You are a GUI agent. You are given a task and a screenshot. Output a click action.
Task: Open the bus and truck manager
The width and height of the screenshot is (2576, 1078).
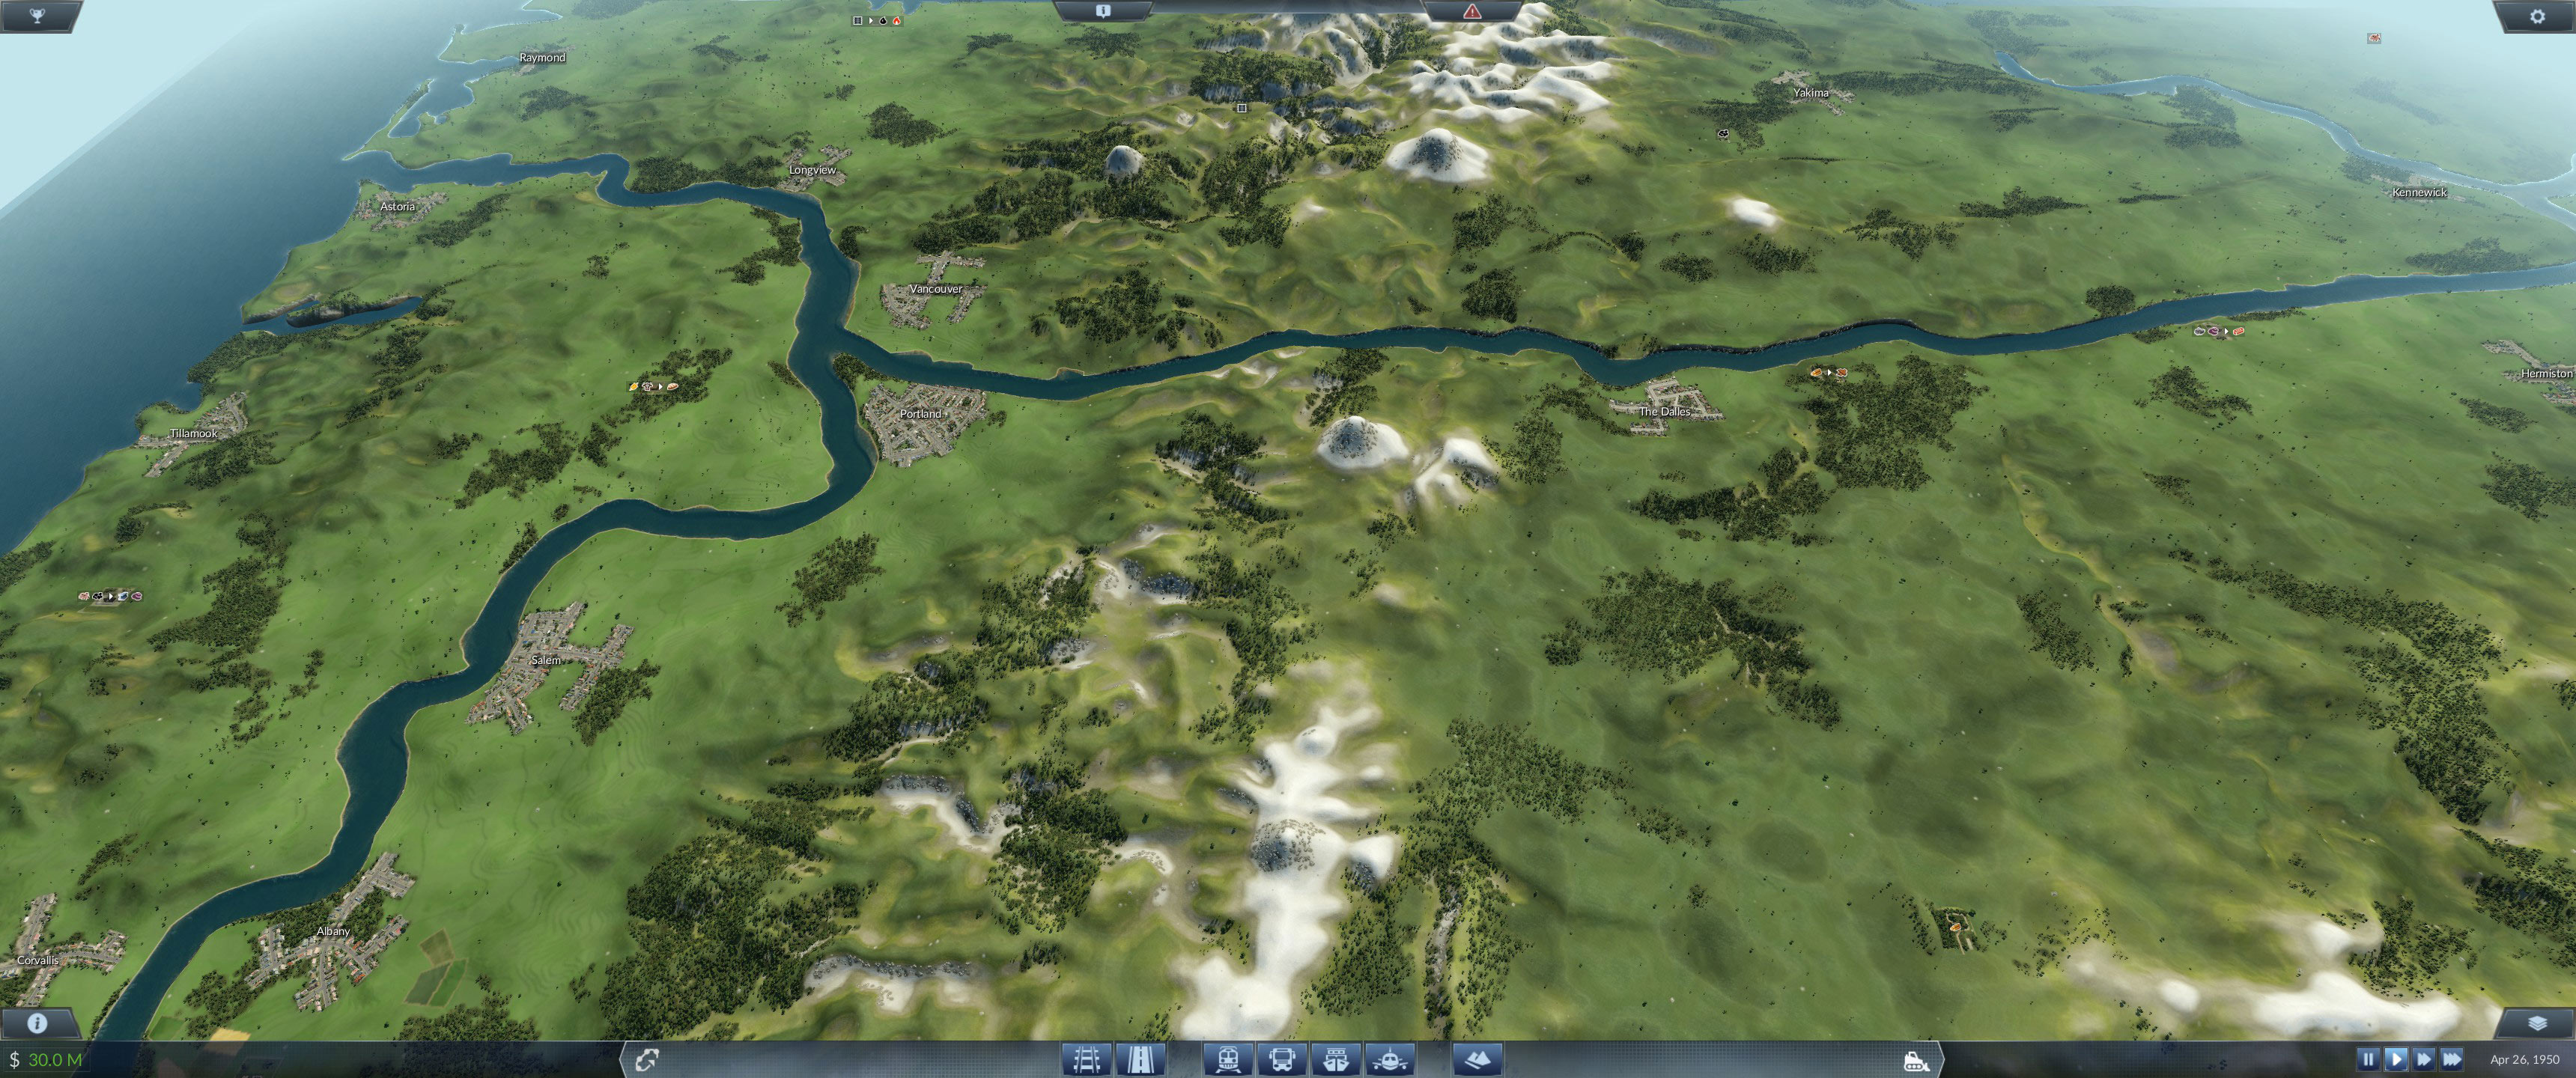tap(1283, 1059)
